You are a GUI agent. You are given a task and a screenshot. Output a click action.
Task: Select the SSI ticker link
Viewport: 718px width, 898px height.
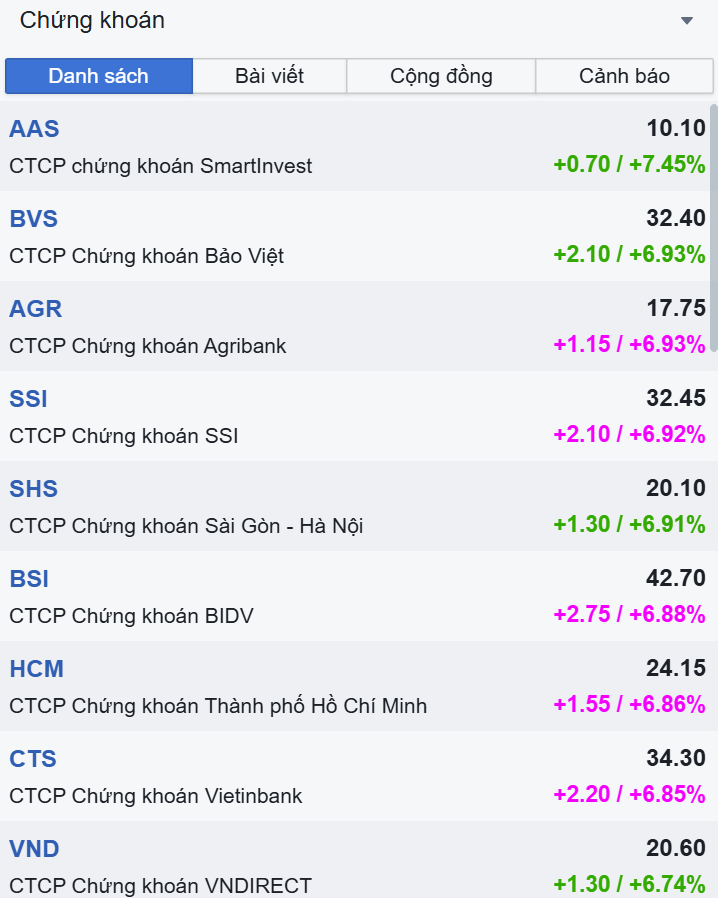(28, 399)
